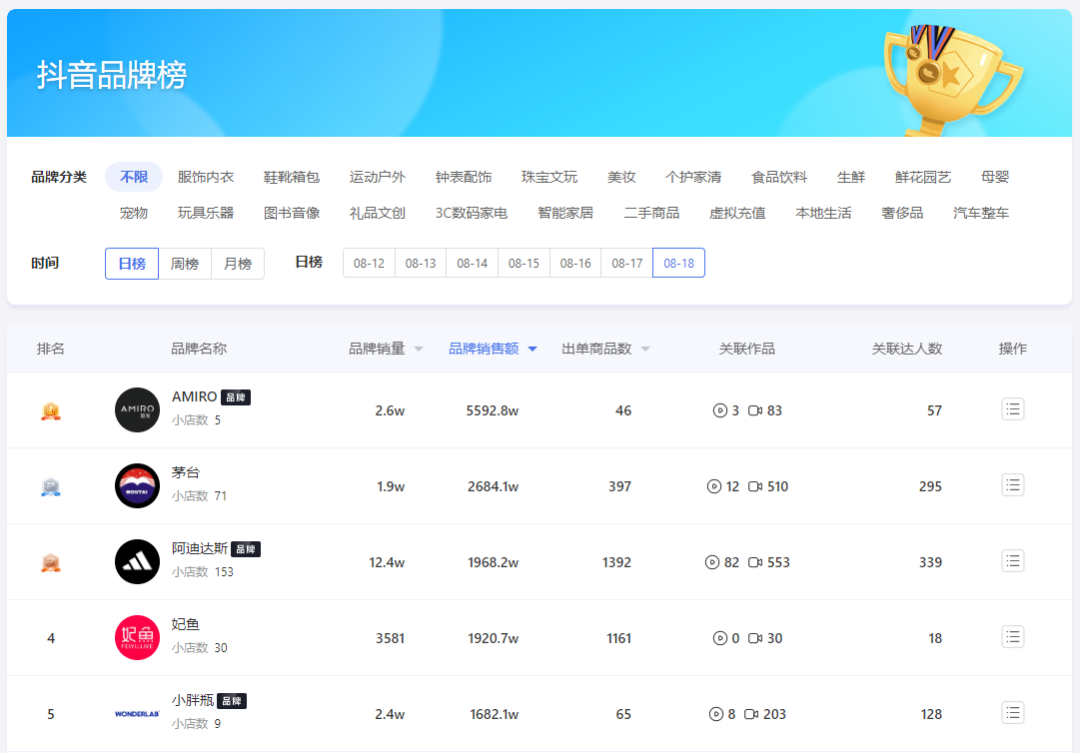Select date 08-14
The height and width of the screenshot is (753, 1080).
(x=472, y=263)
